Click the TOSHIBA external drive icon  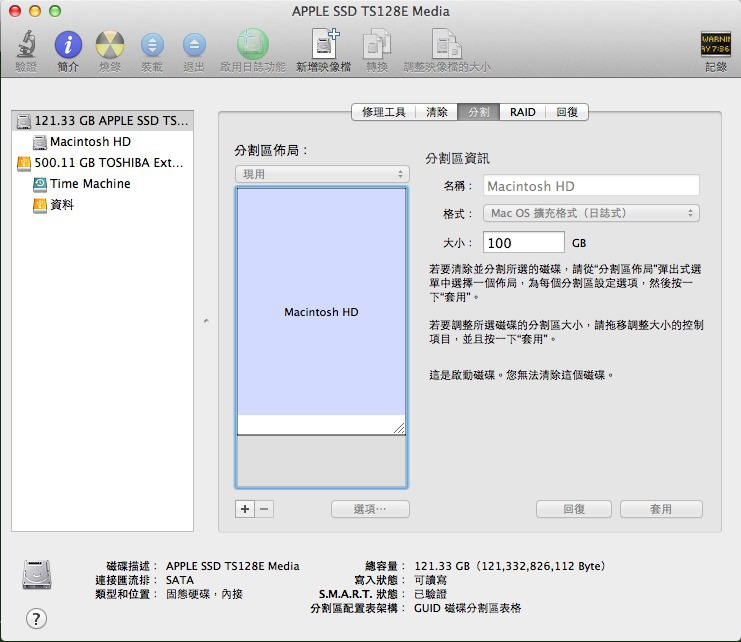[24, 163]
